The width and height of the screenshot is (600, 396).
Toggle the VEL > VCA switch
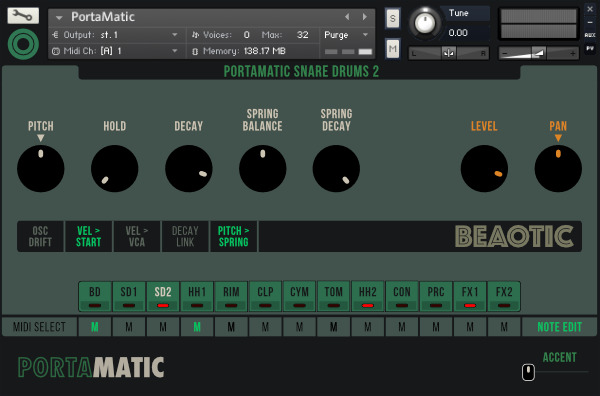[x=137, y=236]
